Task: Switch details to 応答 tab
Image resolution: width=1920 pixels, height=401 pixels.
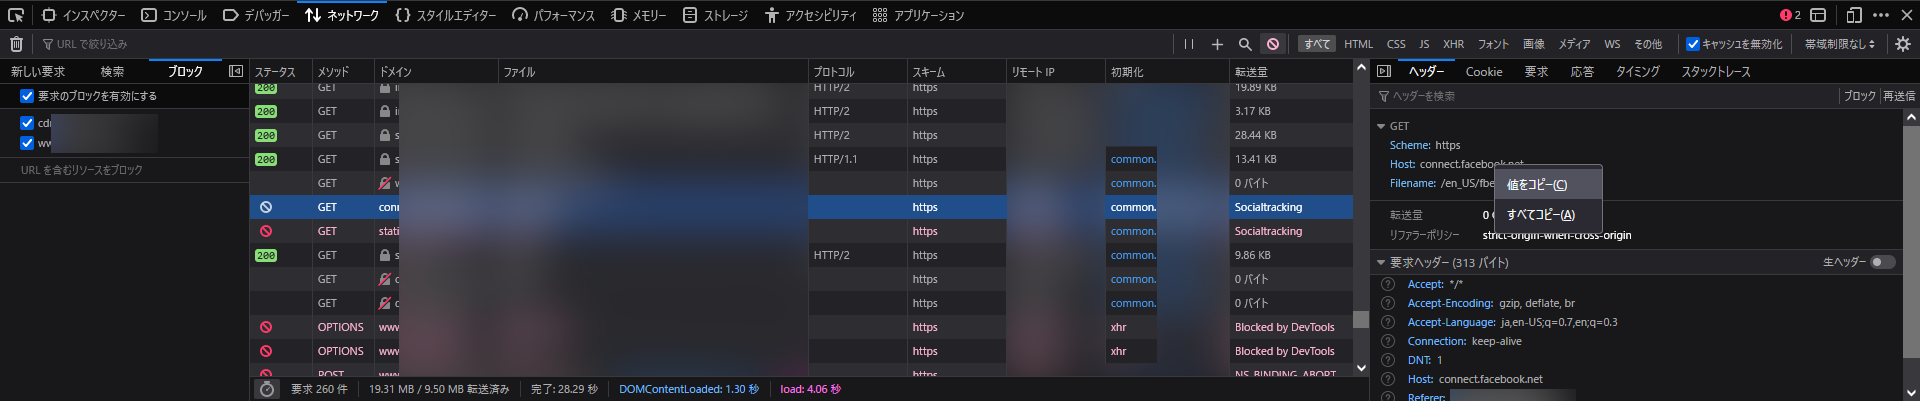Action: (1582, 71)
